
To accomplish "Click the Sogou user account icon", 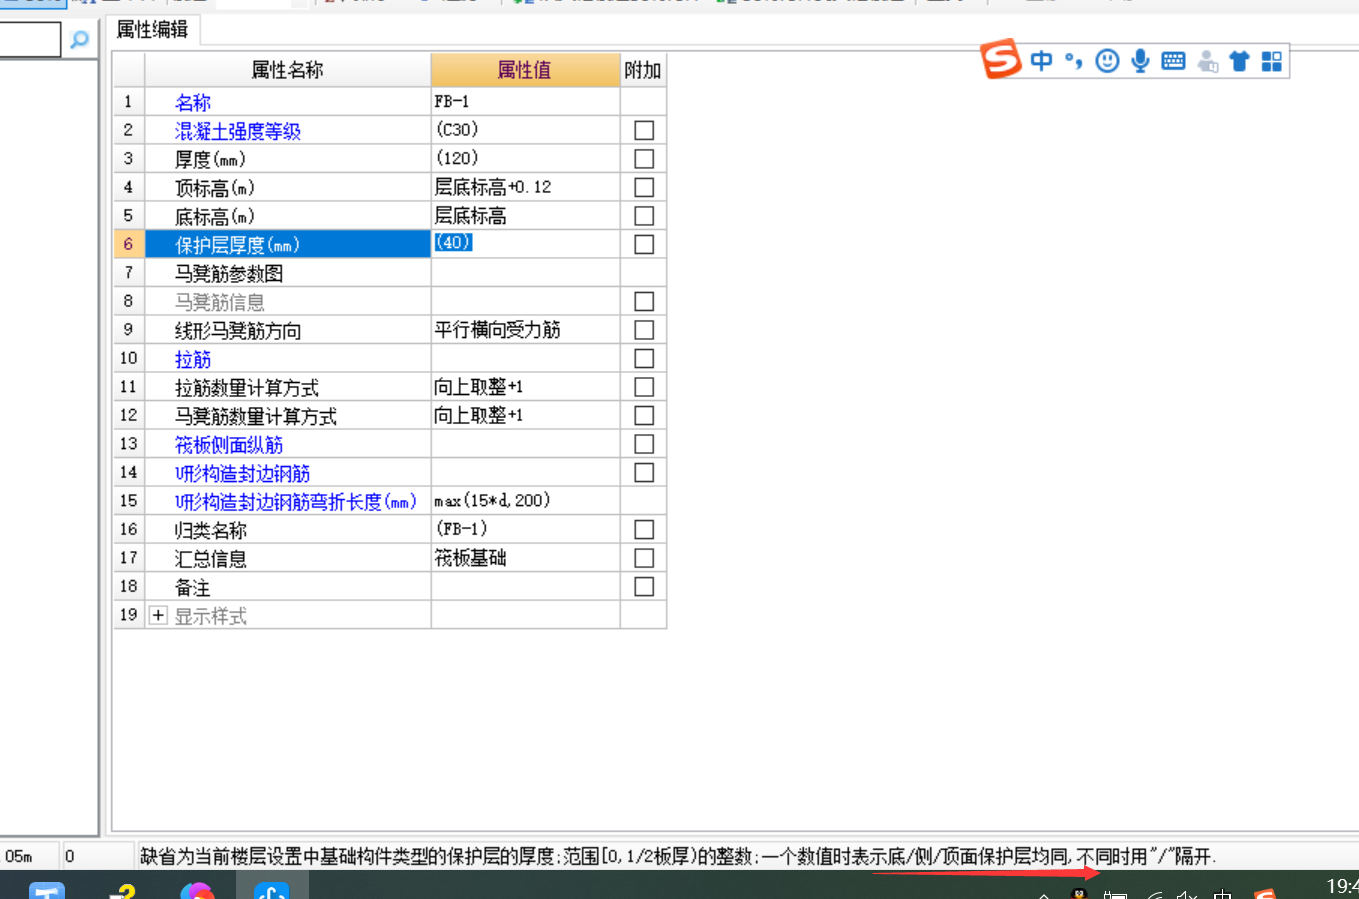I will (1208, 61).
